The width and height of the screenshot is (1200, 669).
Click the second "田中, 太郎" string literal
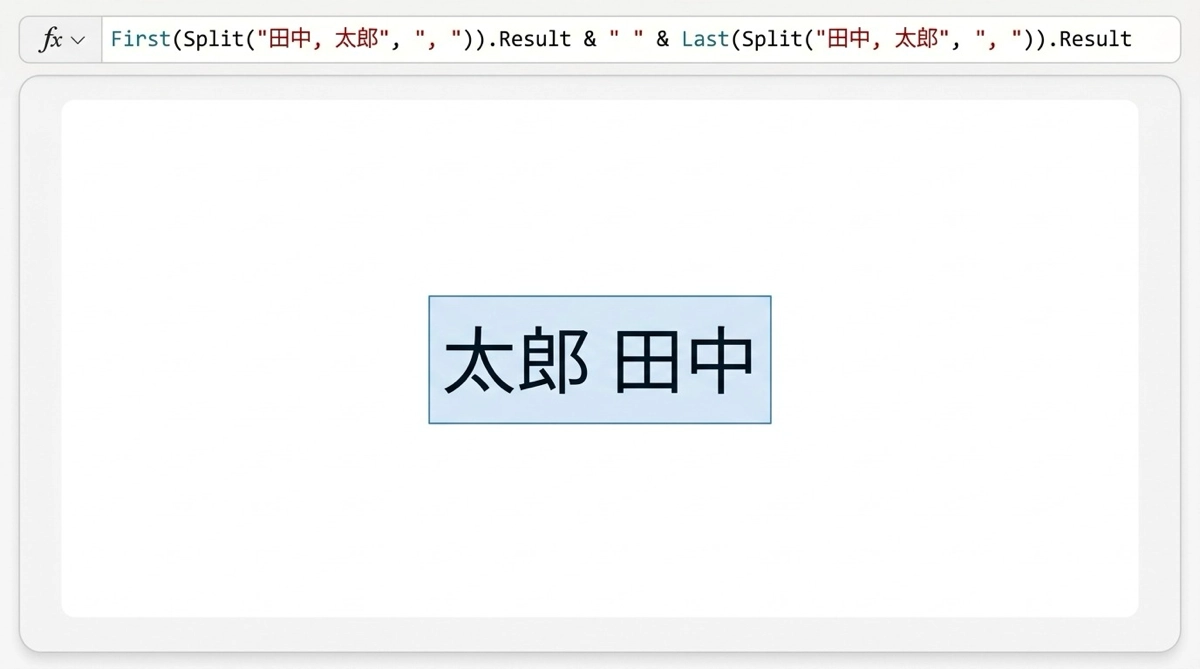tap(882, 40)
